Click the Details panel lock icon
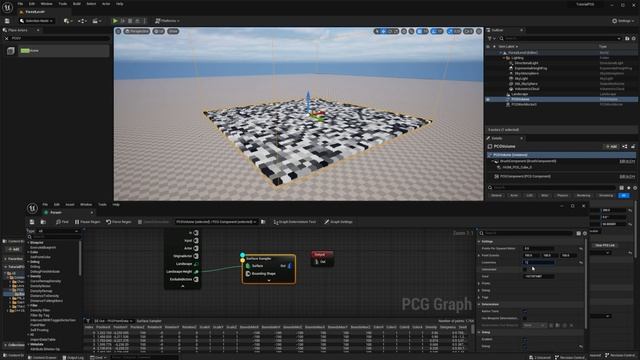 pyautogui.click(x=633, y=147)
